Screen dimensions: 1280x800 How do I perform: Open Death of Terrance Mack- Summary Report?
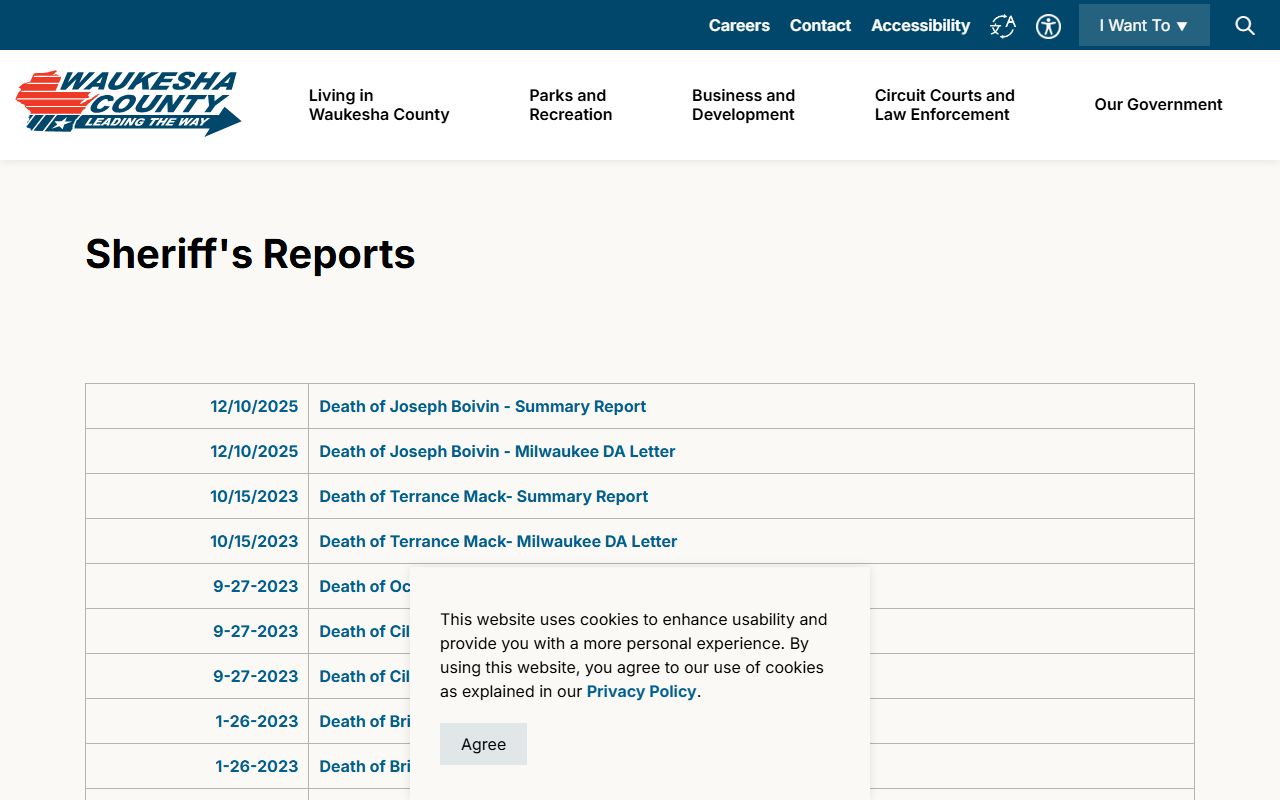[483, 496]
